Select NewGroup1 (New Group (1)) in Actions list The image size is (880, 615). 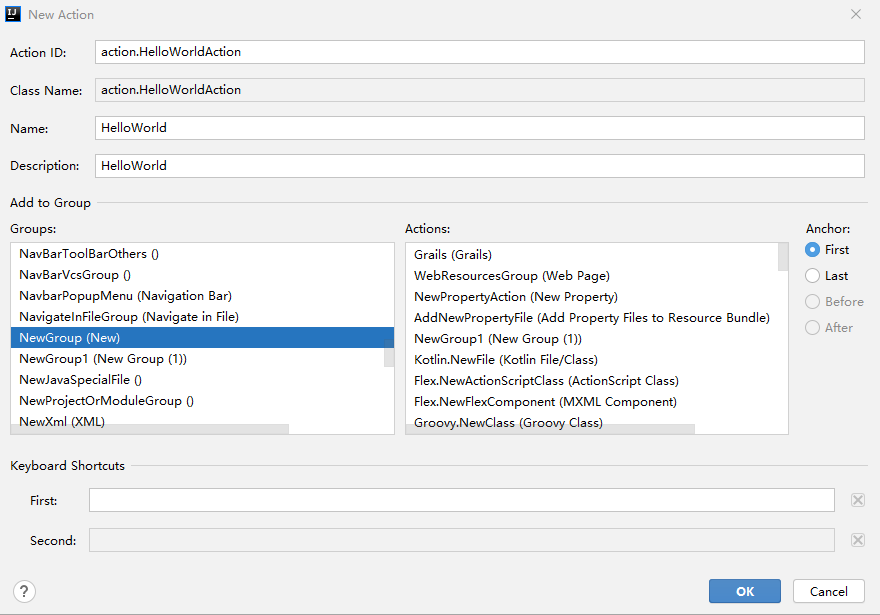point(597,339)
